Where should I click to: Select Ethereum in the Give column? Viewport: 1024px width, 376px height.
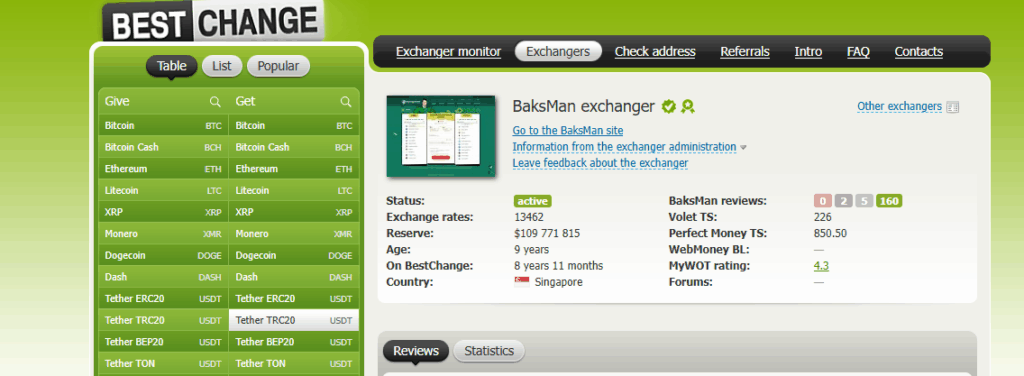[163, 168]
